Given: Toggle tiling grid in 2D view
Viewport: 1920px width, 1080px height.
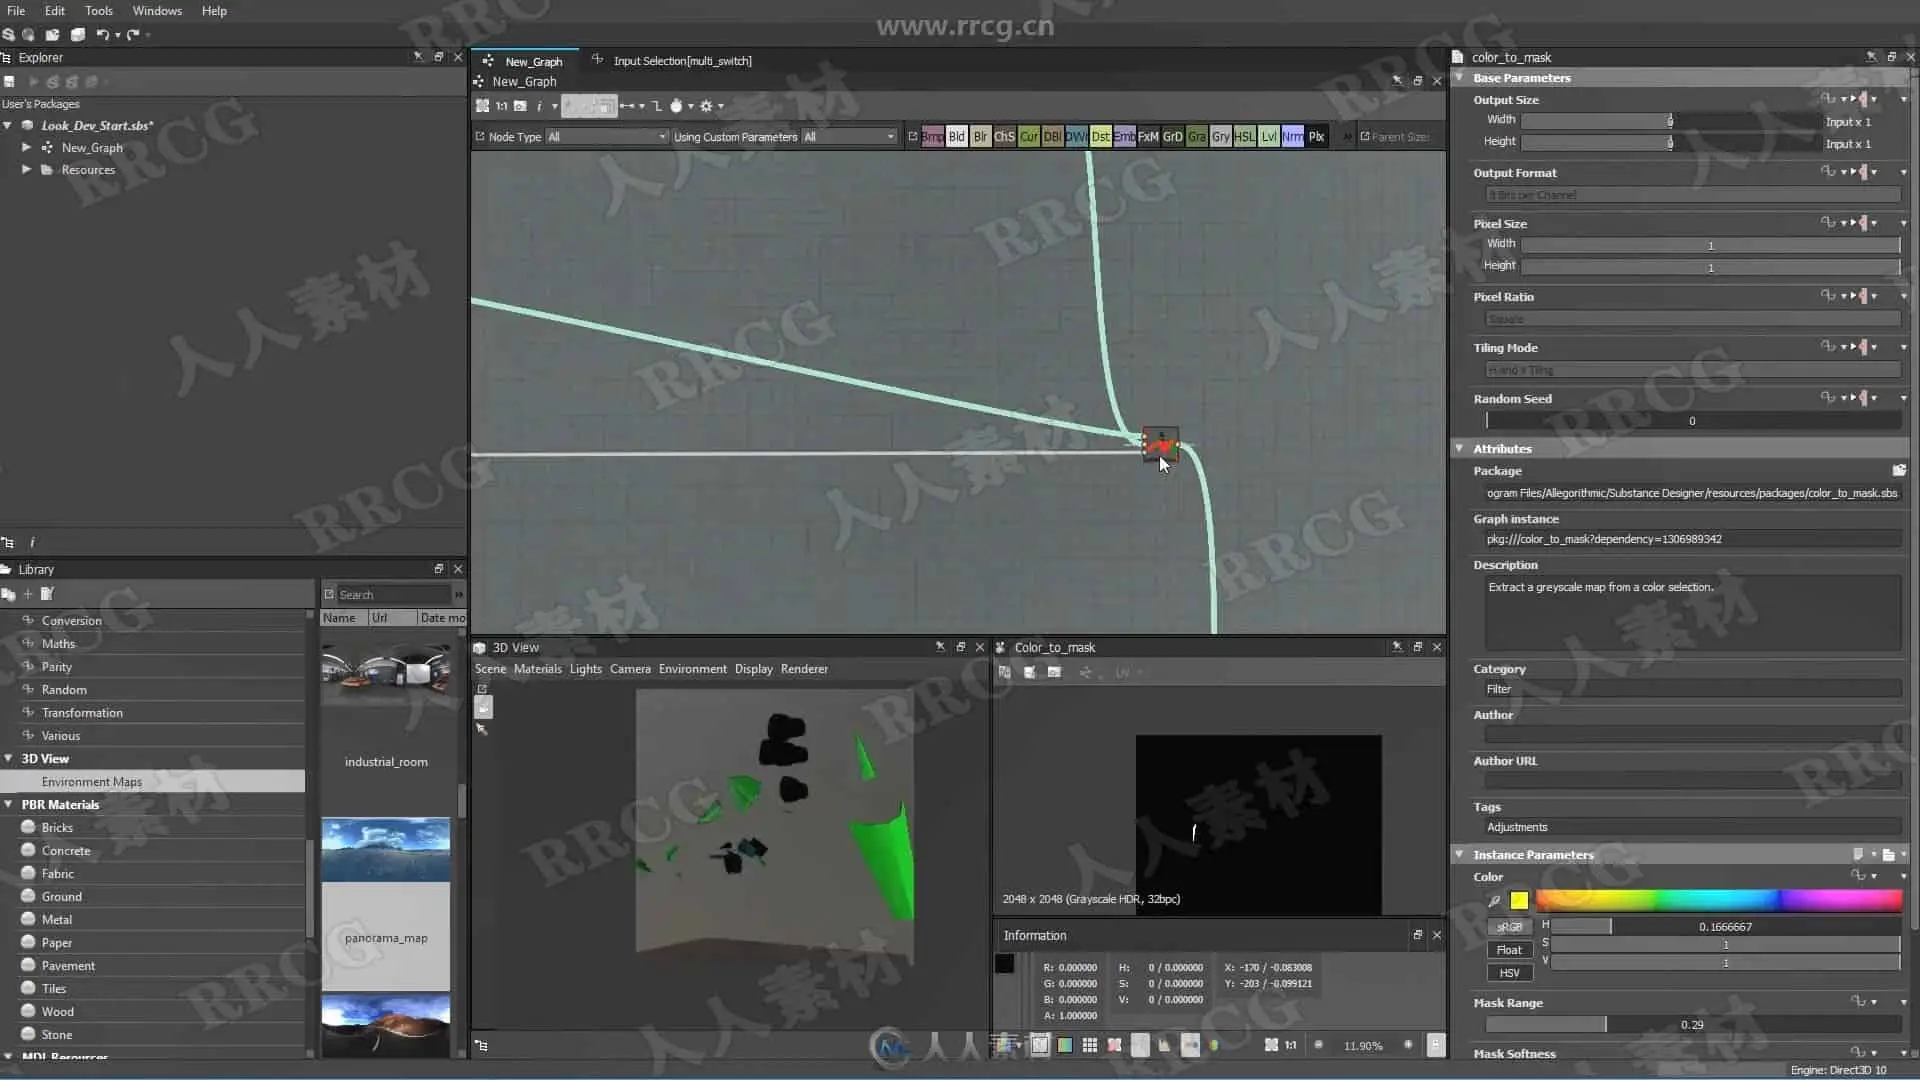Looking at the screenshot, I should click(1089, 1045).
